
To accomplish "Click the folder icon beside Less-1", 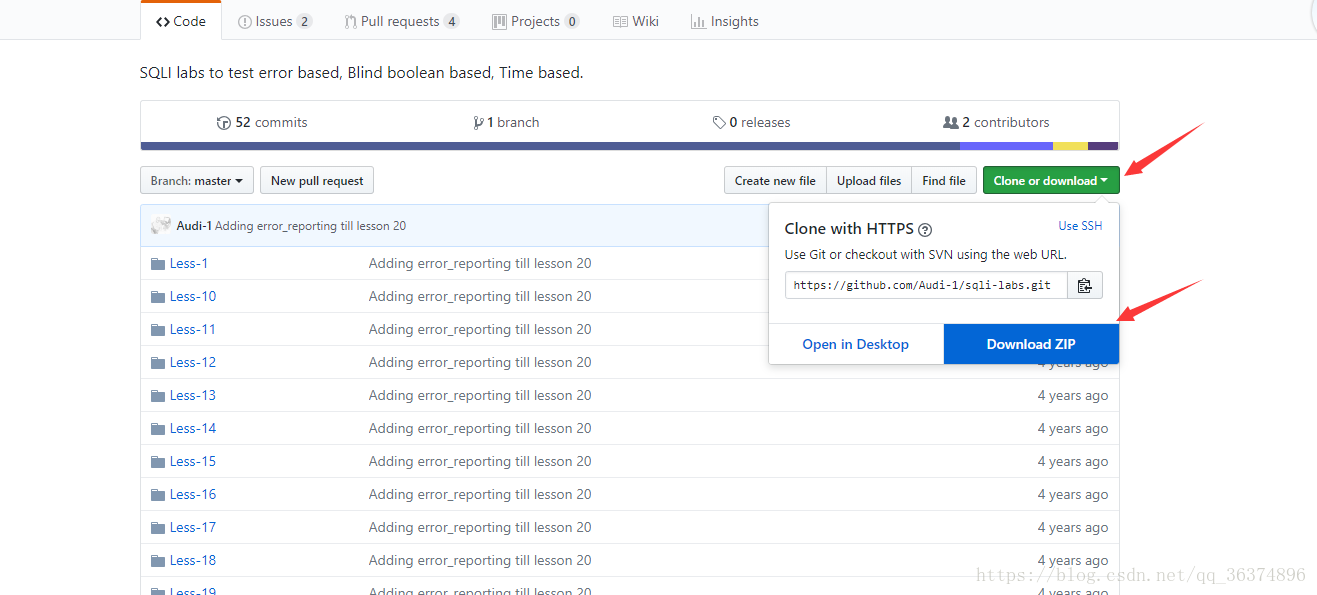I will pos(158,264).
